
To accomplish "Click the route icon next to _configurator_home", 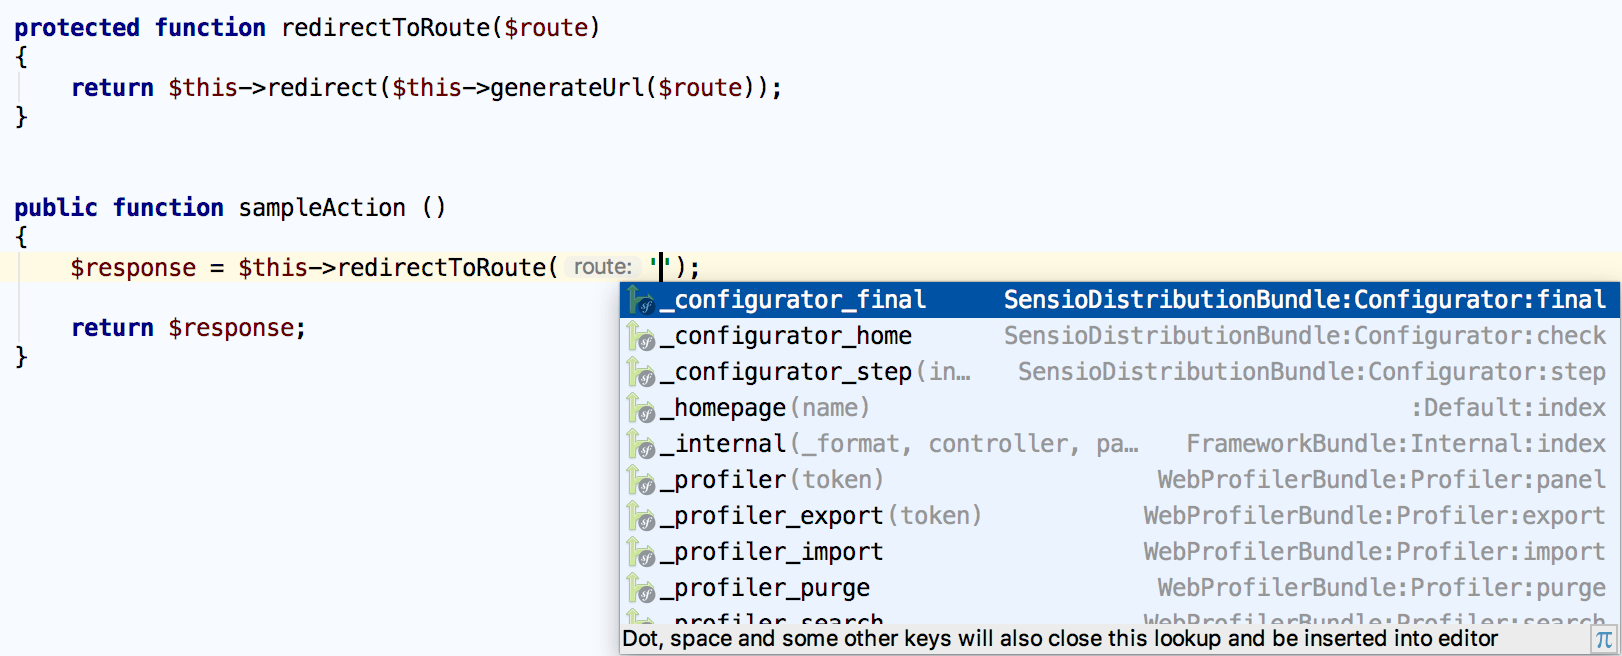I will (644, 335).
